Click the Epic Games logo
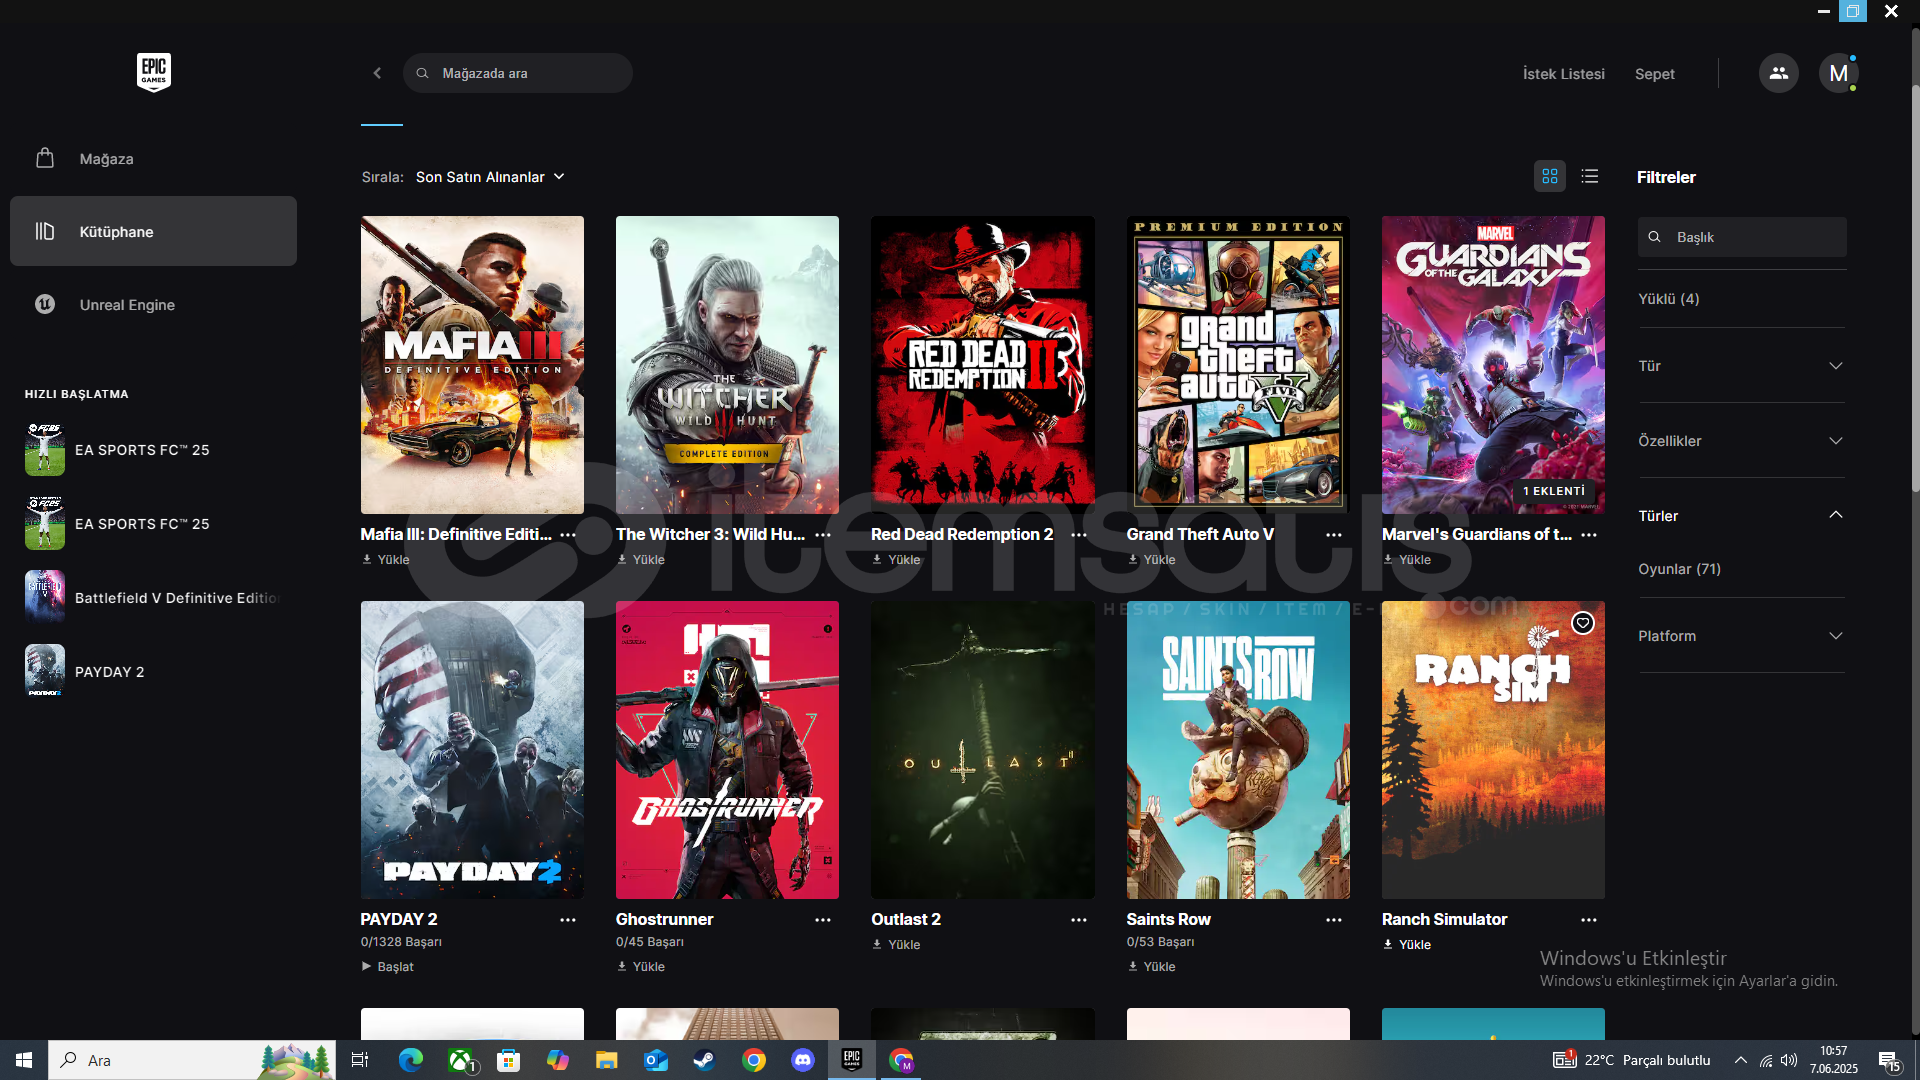This screenshot has width=1920, height=1080. [x=154, y=73]
